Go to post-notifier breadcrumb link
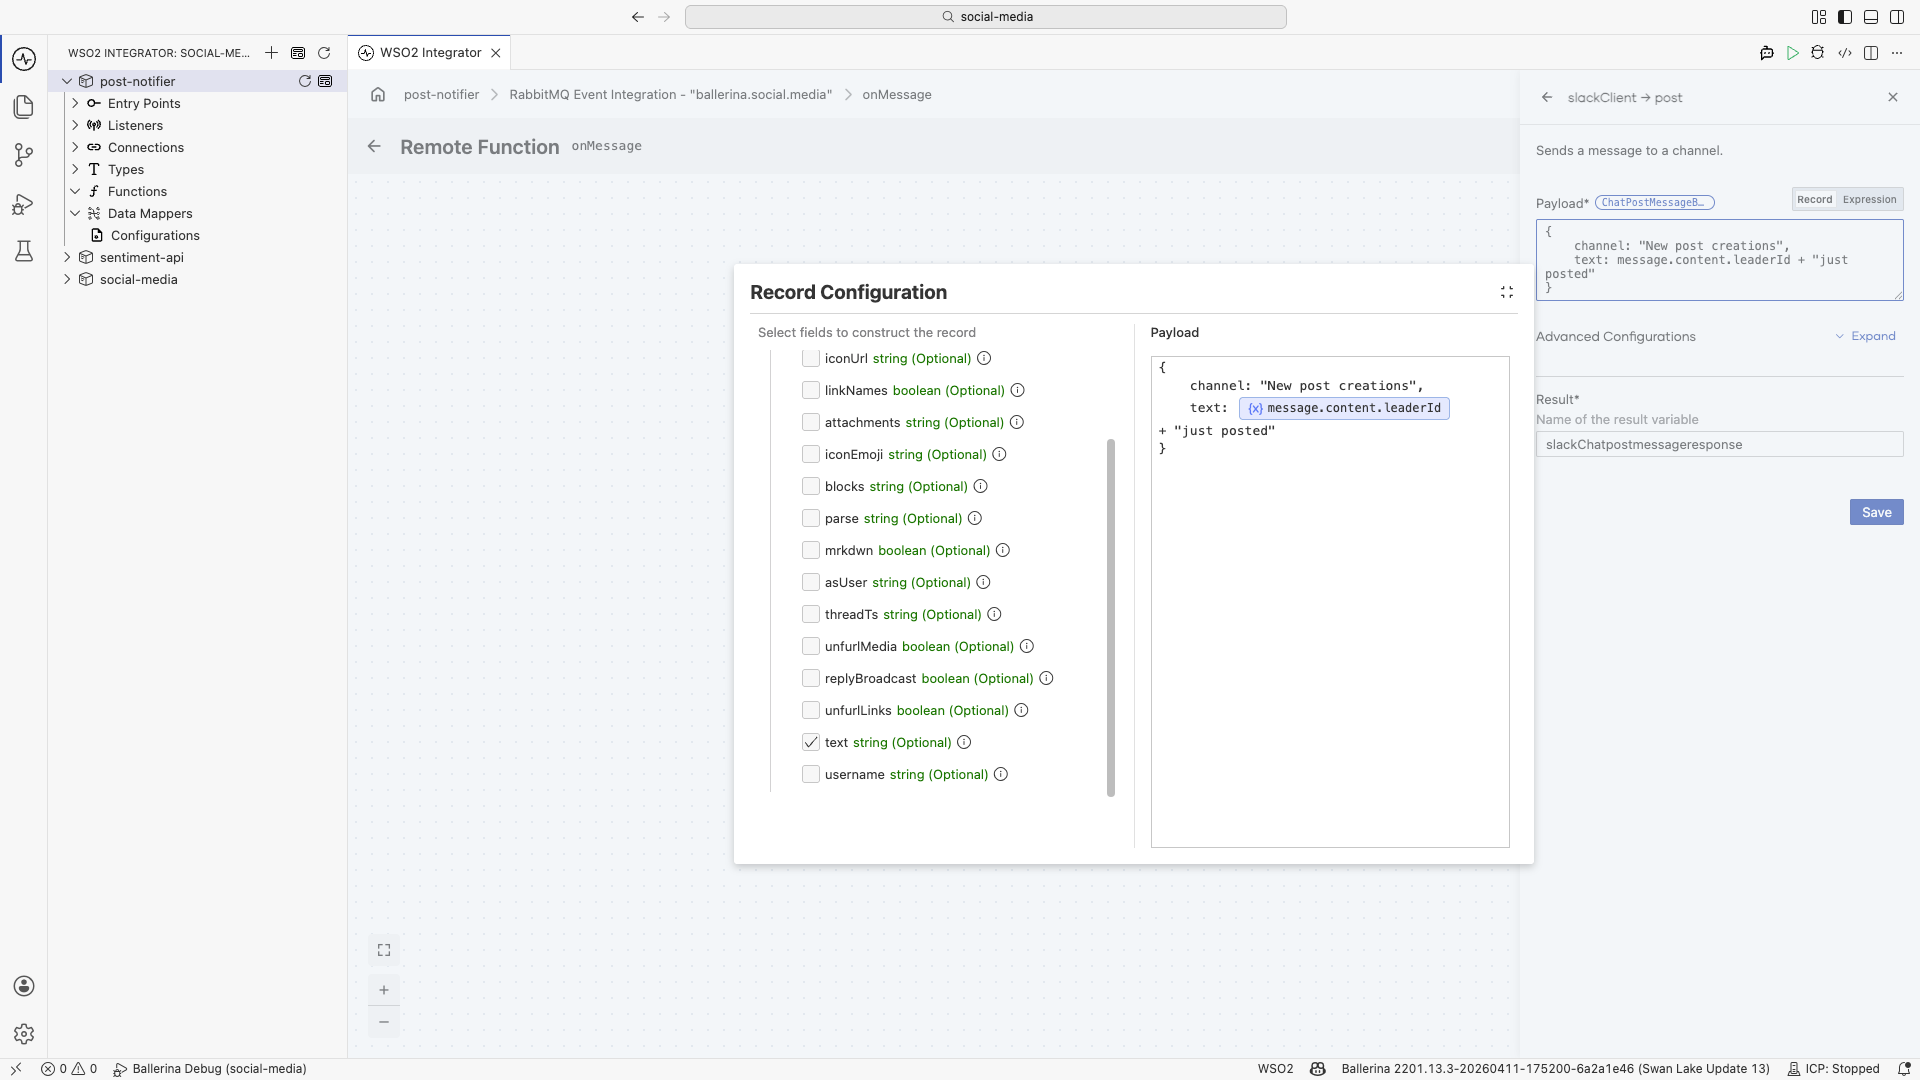Screen dimensions: 1920x1080 [441, 94]
